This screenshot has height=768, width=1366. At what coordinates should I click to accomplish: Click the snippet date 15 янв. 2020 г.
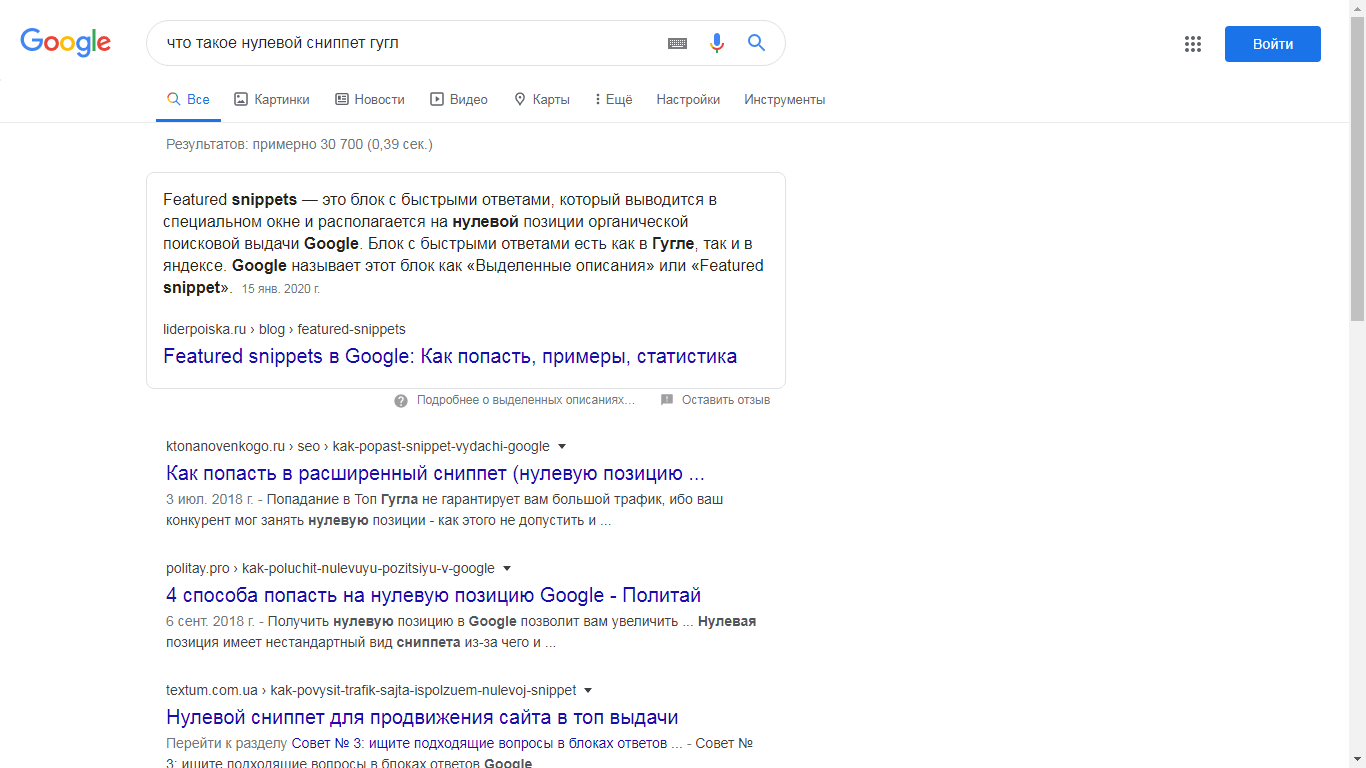(281, 289)
